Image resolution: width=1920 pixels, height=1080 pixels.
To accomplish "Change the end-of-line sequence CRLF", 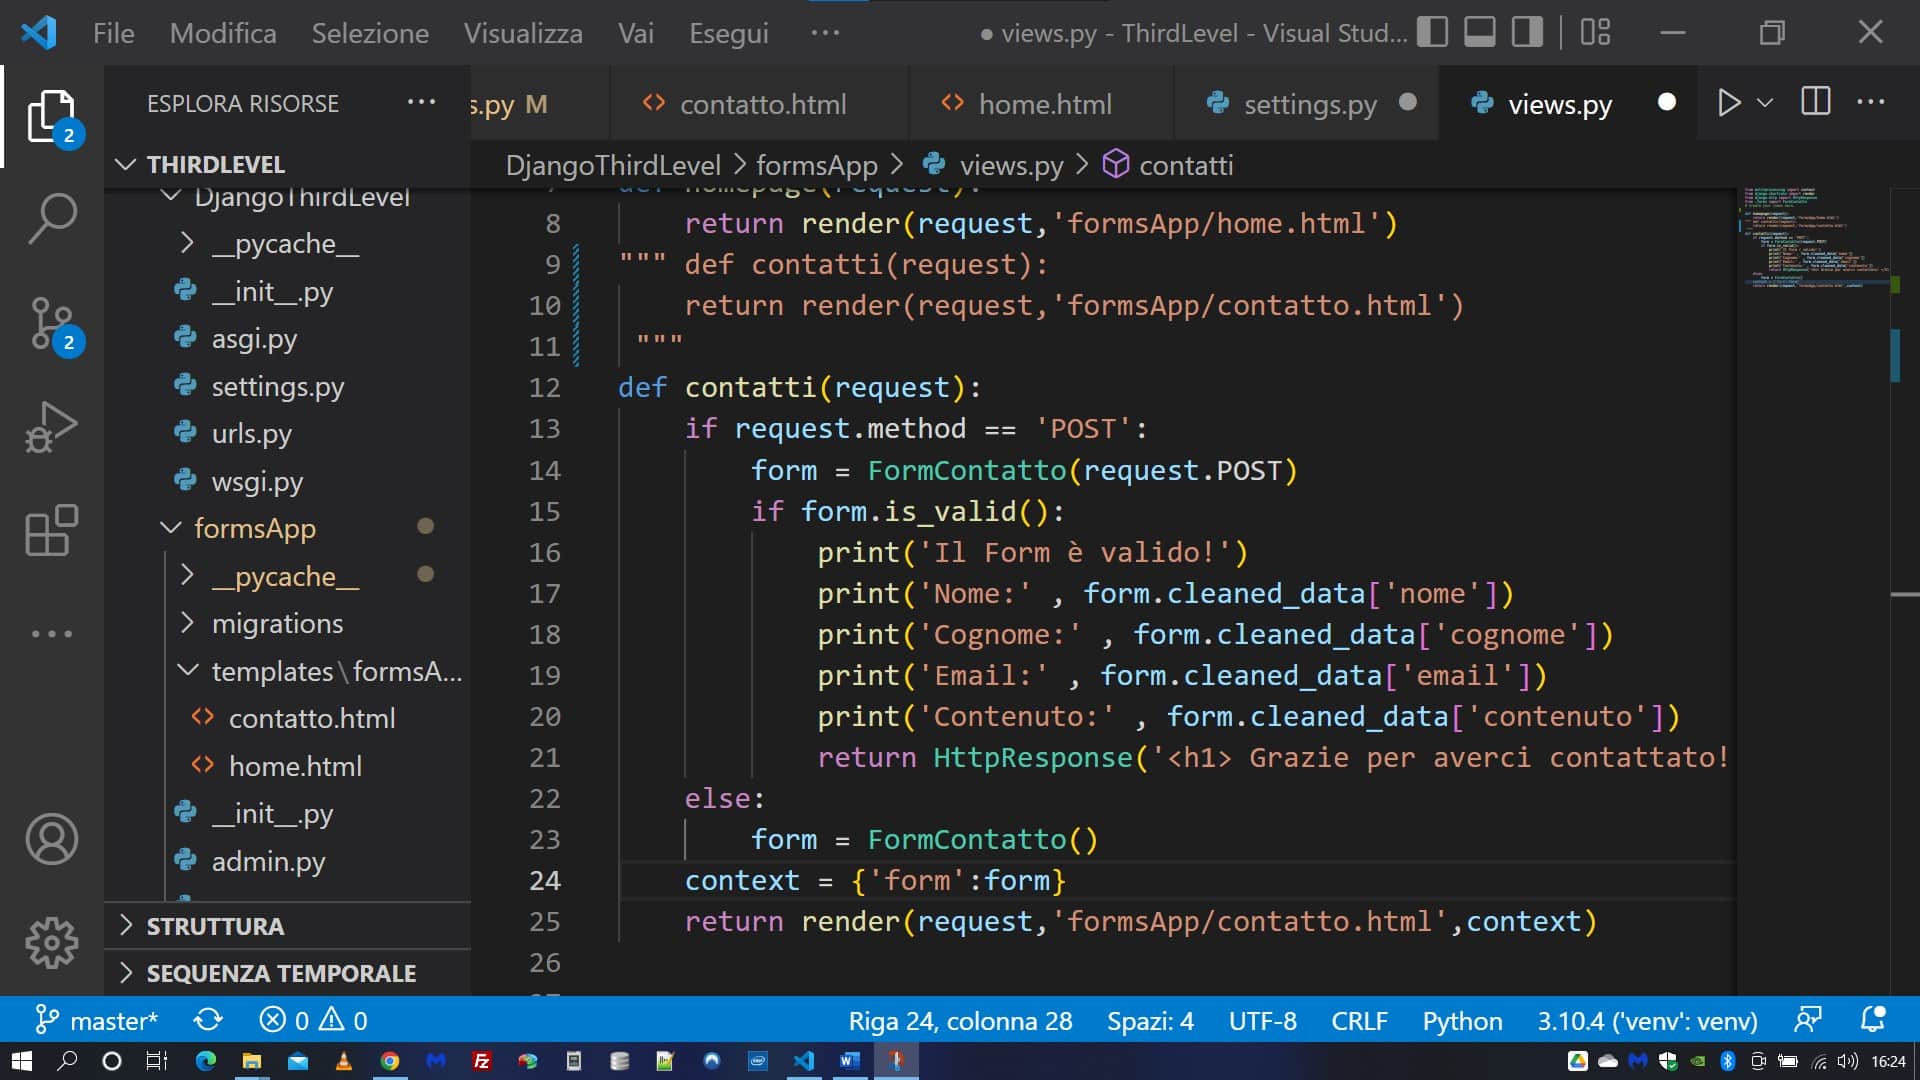I will (x=1359, y=1021).
